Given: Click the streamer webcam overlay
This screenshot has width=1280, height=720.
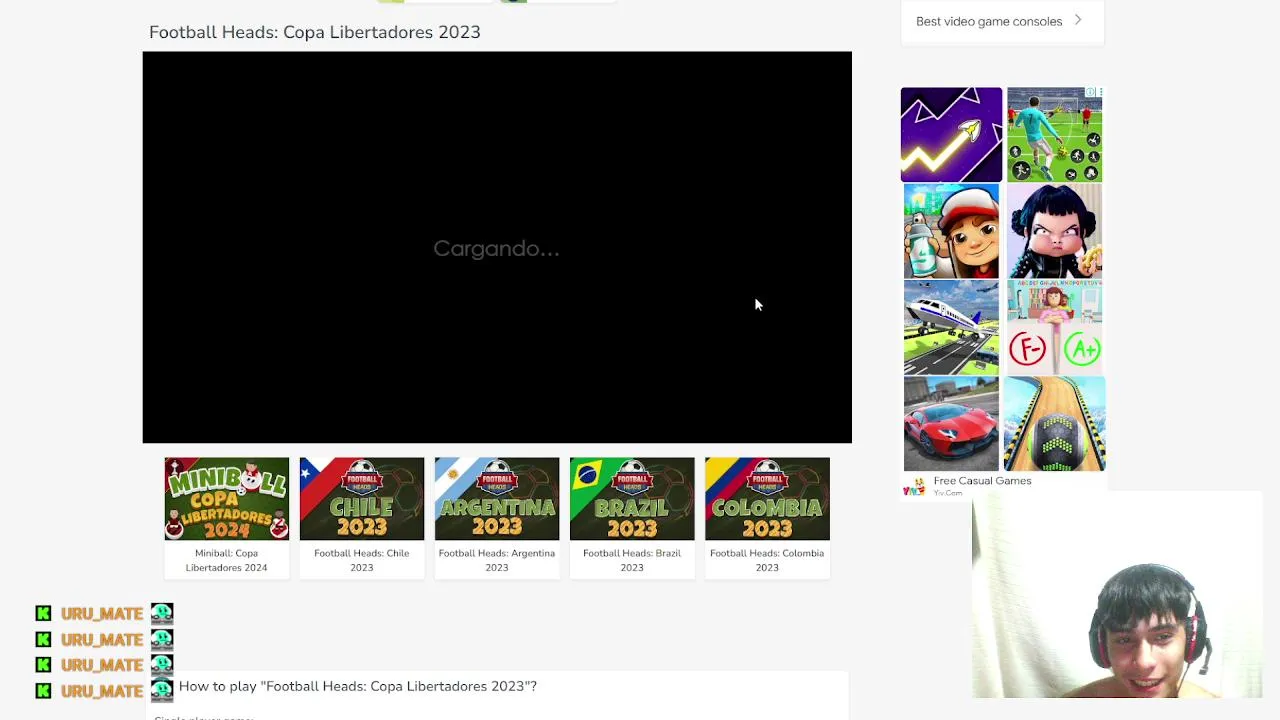Looking at the screenshot, I should pyautogui.click(x=1117, y=596).
